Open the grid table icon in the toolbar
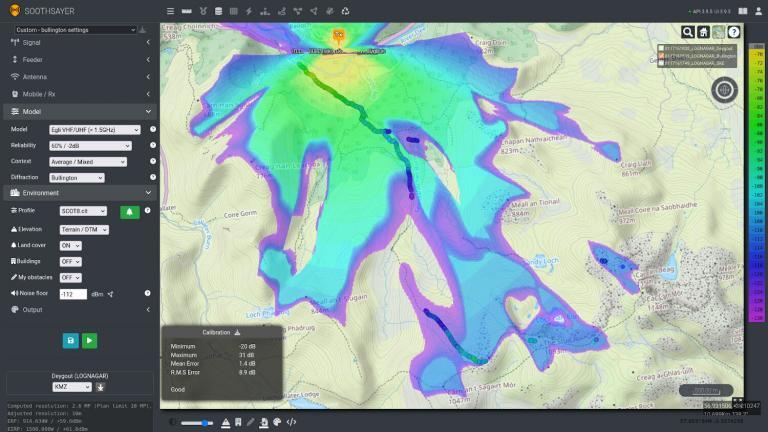 (x=234, y=11)
